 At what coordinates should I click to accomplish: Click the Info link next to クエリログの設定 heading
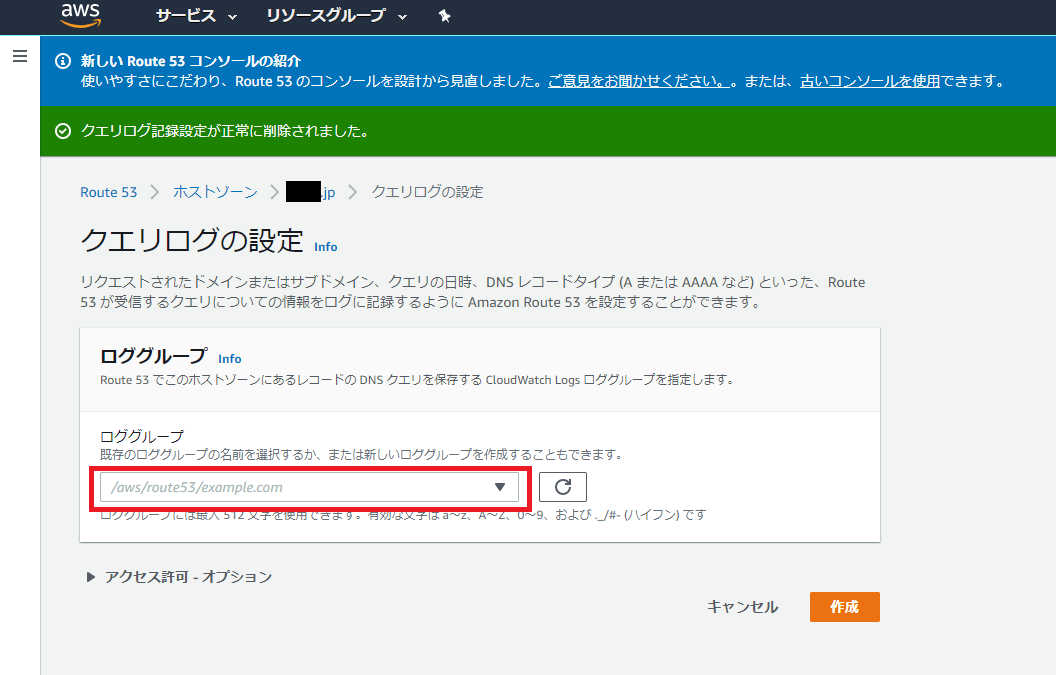pyautogui.click(x=326, y=247)
